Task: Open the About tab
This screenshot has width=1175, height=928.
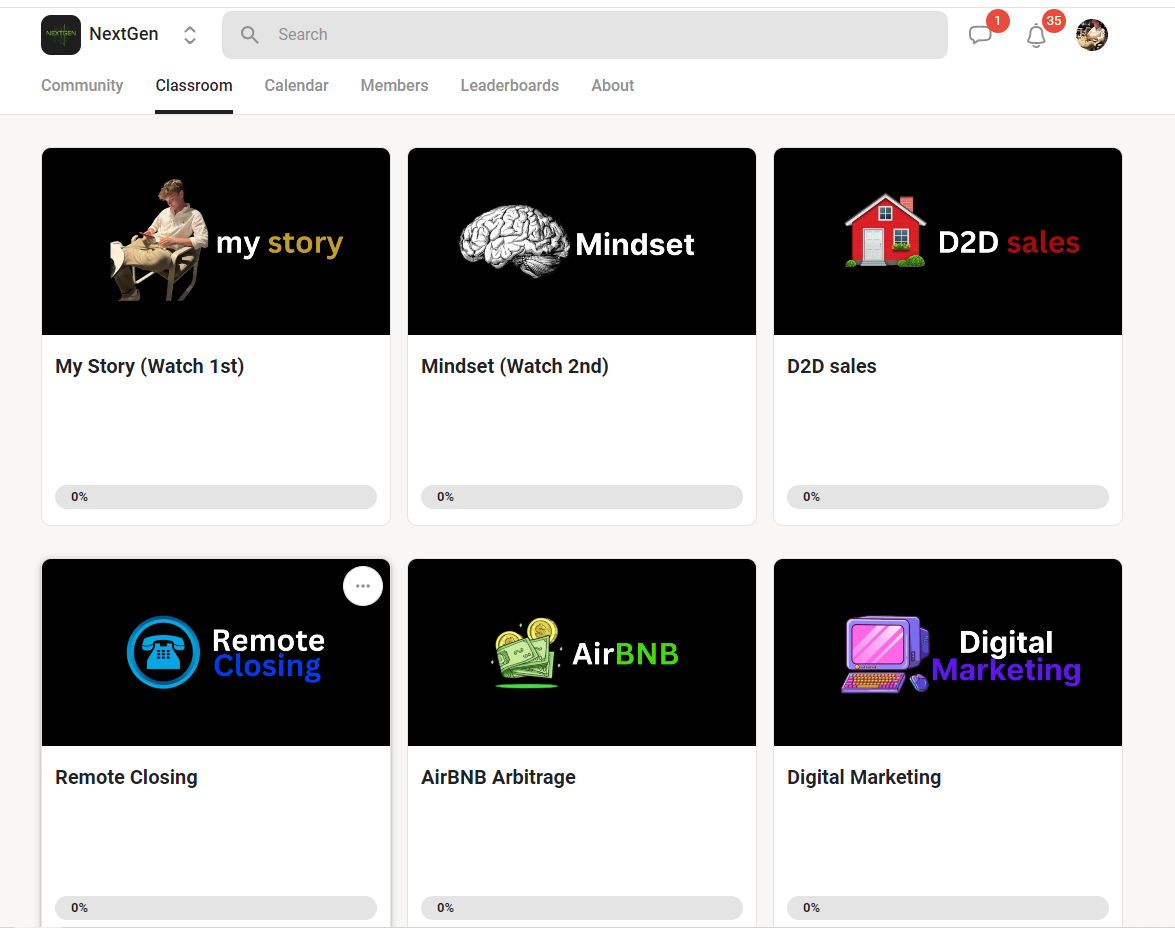Action: tap(613, 85)
